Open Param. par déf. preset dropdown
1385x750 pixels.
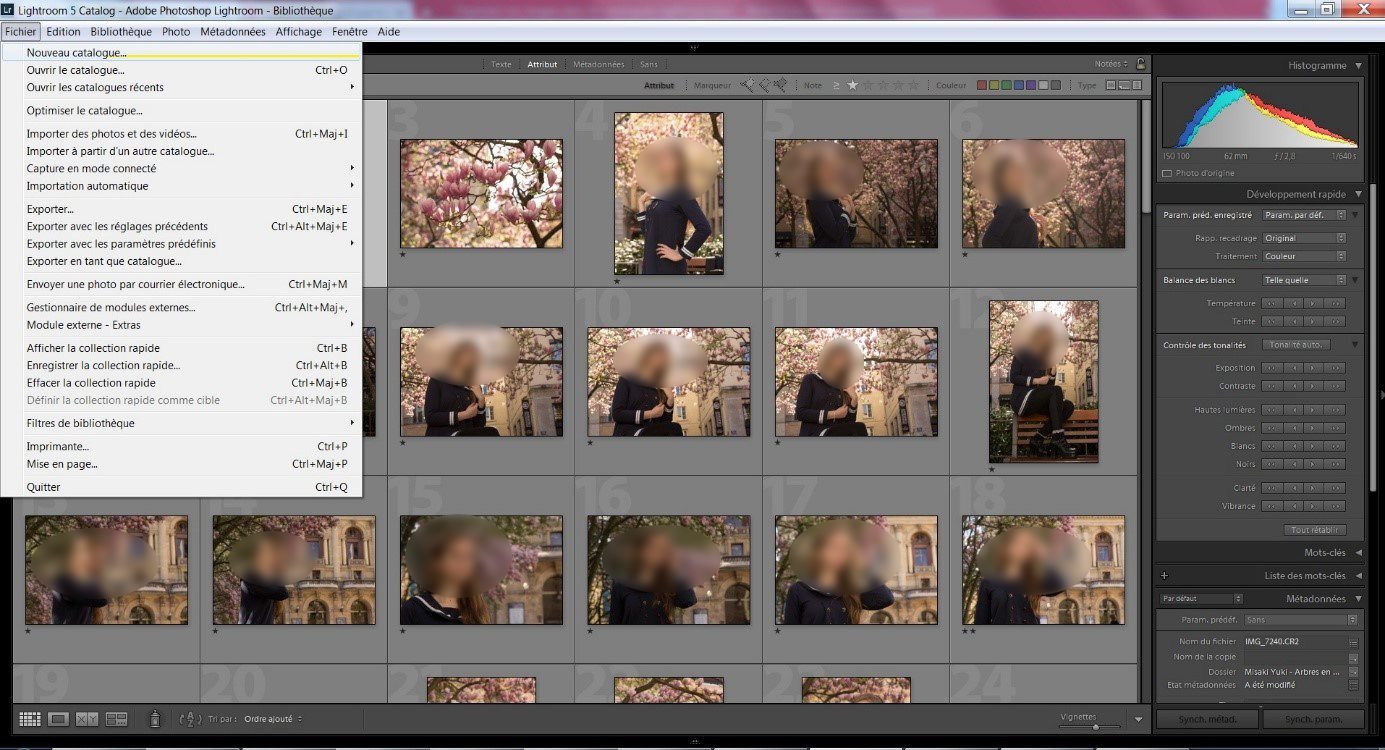pyautogui.click(x=1304, y=215)
